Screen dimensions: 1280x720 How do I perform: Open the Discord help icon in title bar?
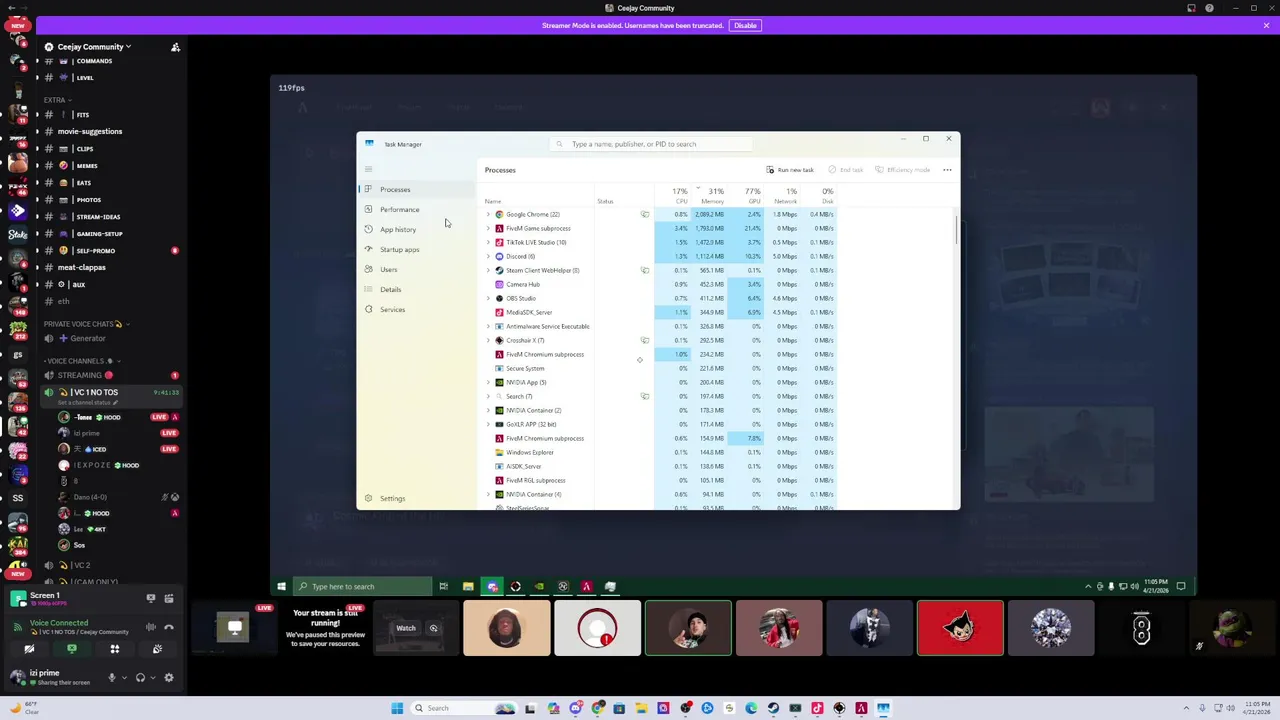click(x=1209, y=8)
